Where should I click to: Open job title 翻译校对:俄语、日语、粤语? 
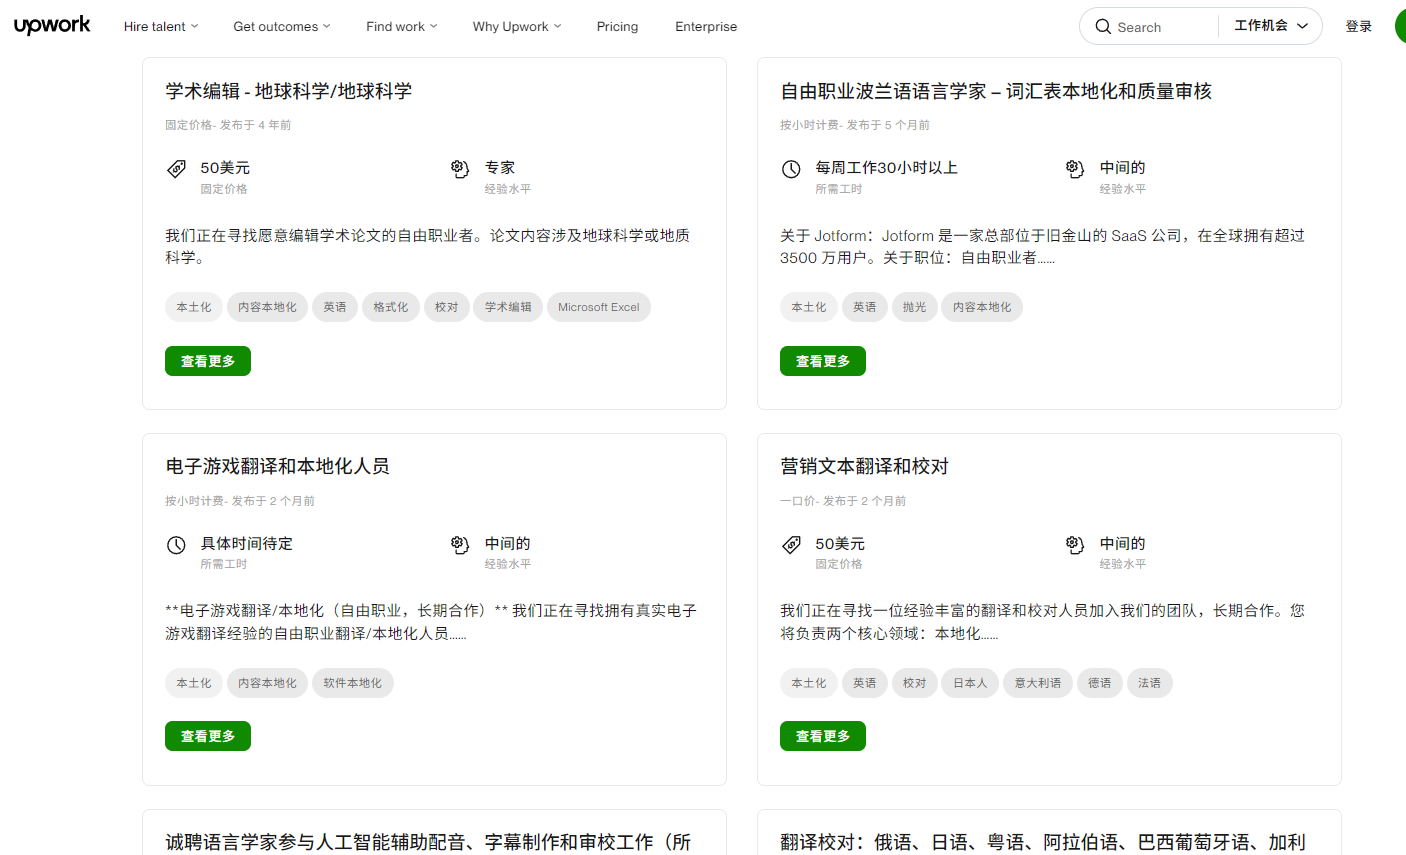click(1043, 842)
